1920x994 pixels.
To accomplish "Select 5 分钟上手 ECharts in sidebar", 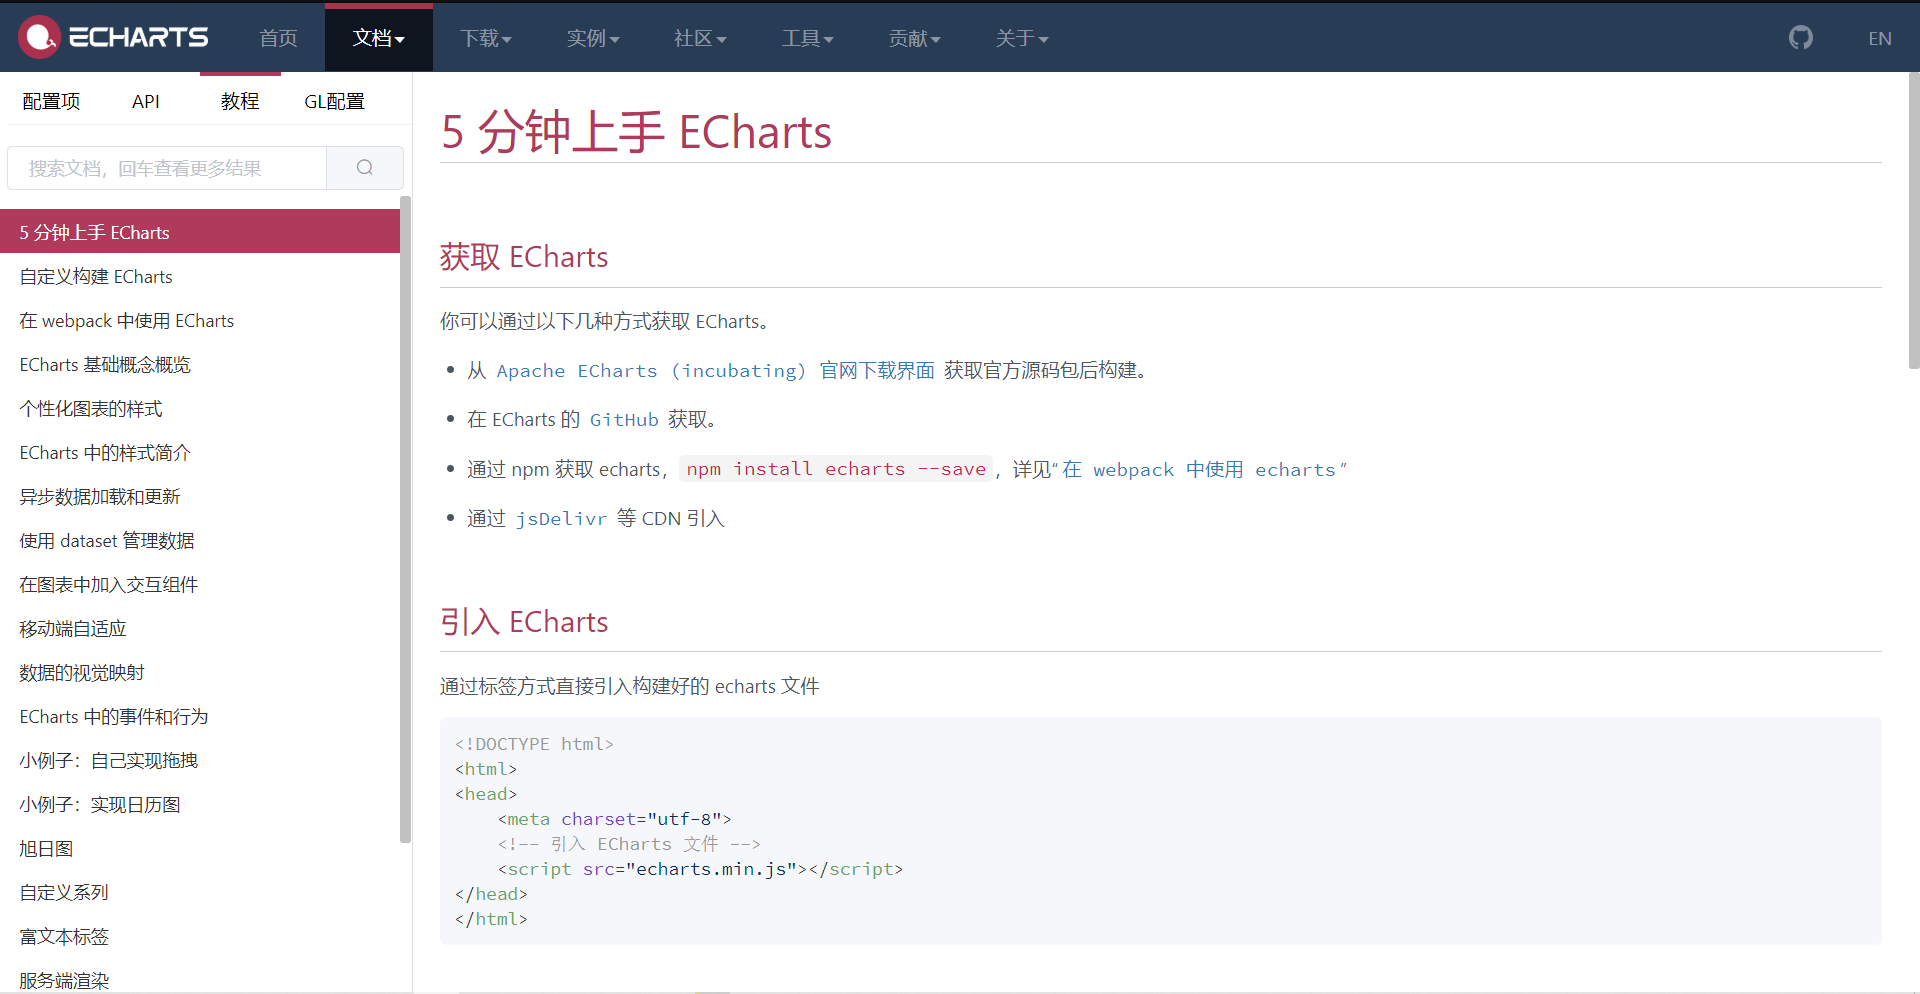I will [200, 232].
